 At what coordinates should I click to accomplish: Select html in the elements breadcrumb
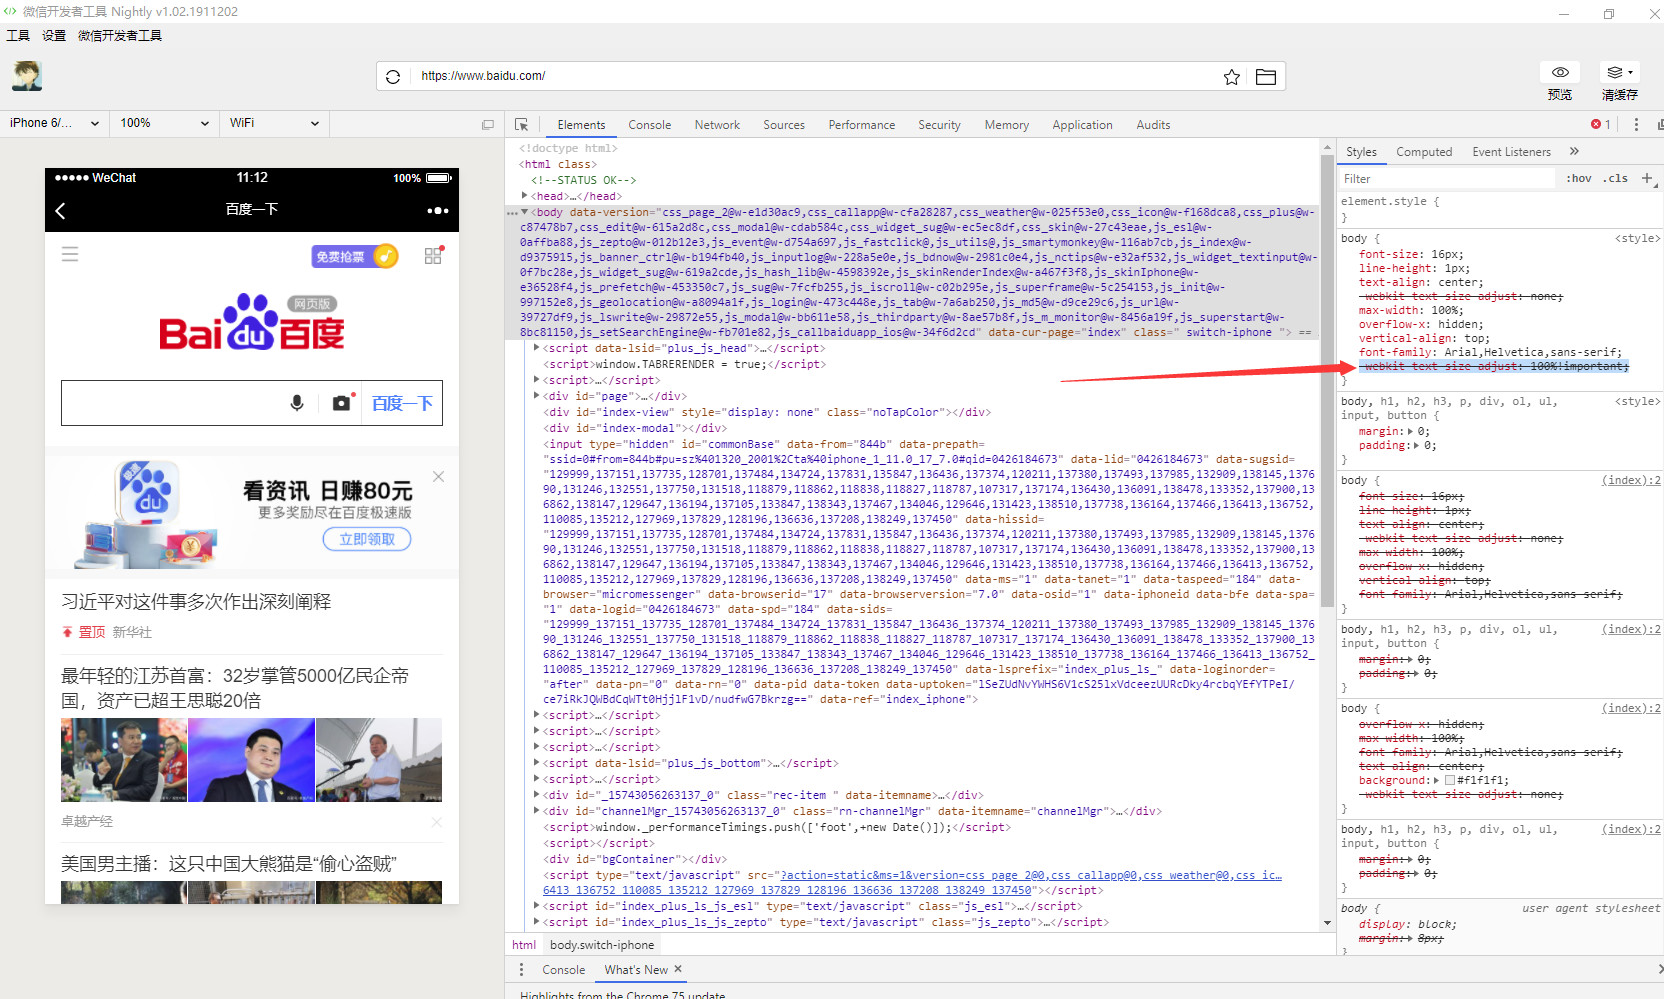click(524, 945)
